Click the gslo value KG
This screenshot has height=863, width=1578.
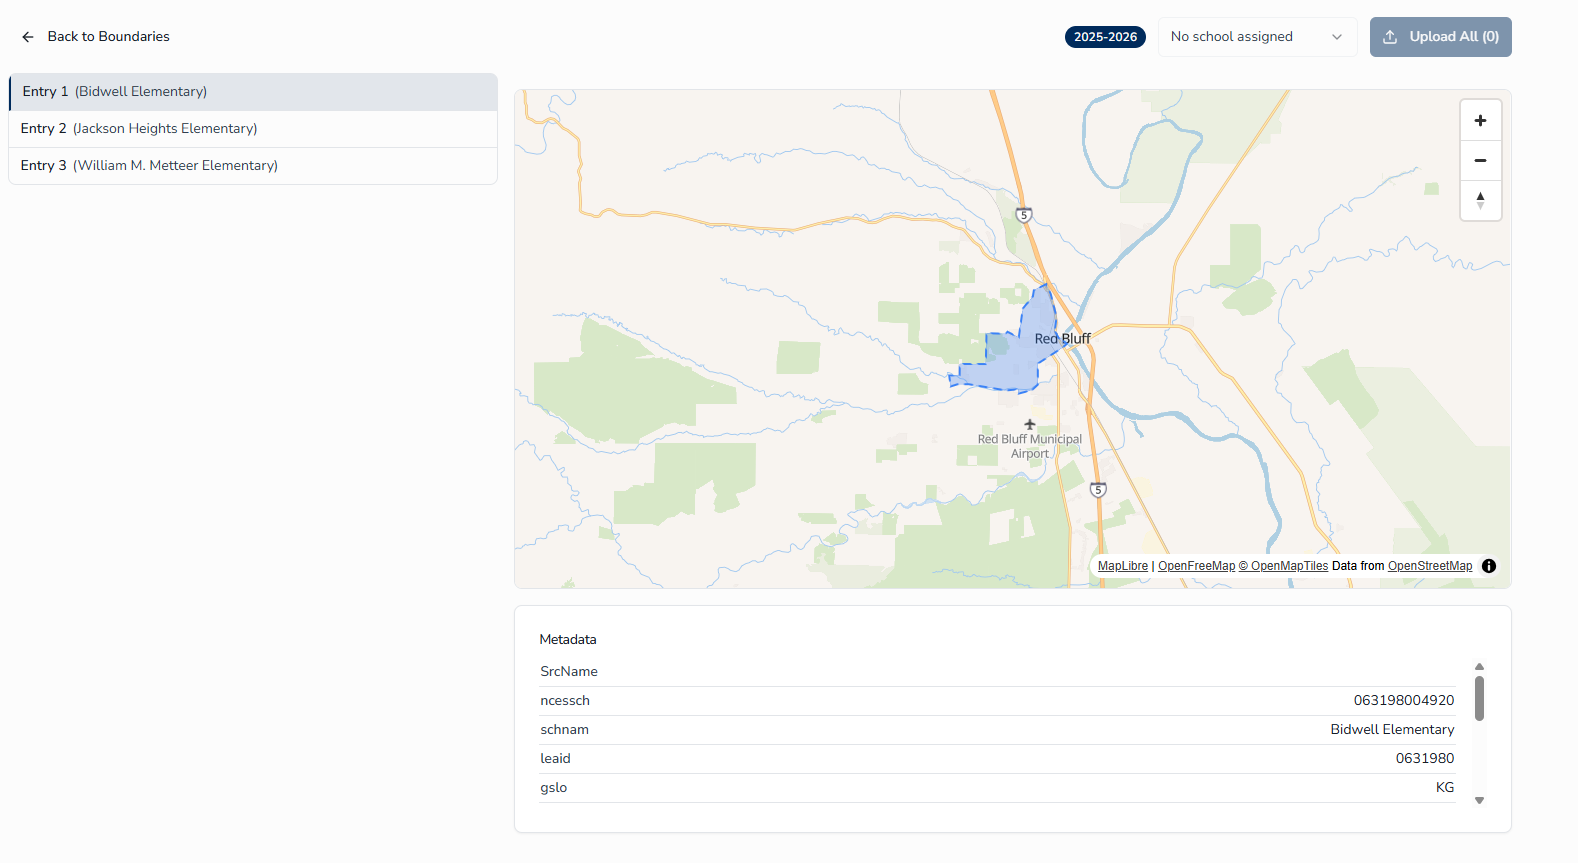[1445, 788]
